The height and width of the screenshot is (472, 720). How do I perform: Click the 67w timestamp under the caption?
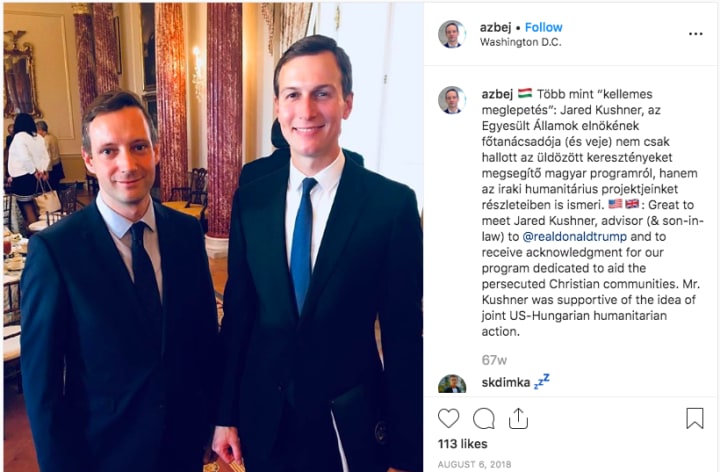(x=494, y=360)
